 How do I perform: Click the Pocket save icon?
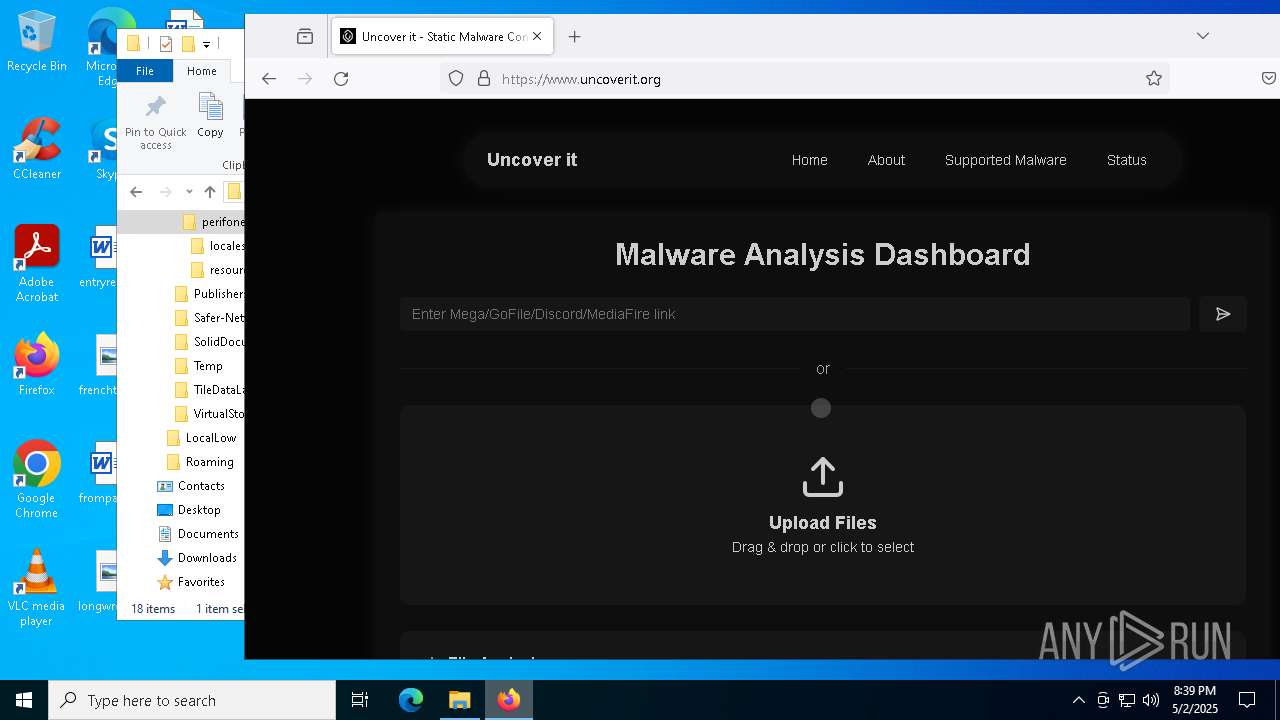pyautogui.click(x=1268, y=79)
